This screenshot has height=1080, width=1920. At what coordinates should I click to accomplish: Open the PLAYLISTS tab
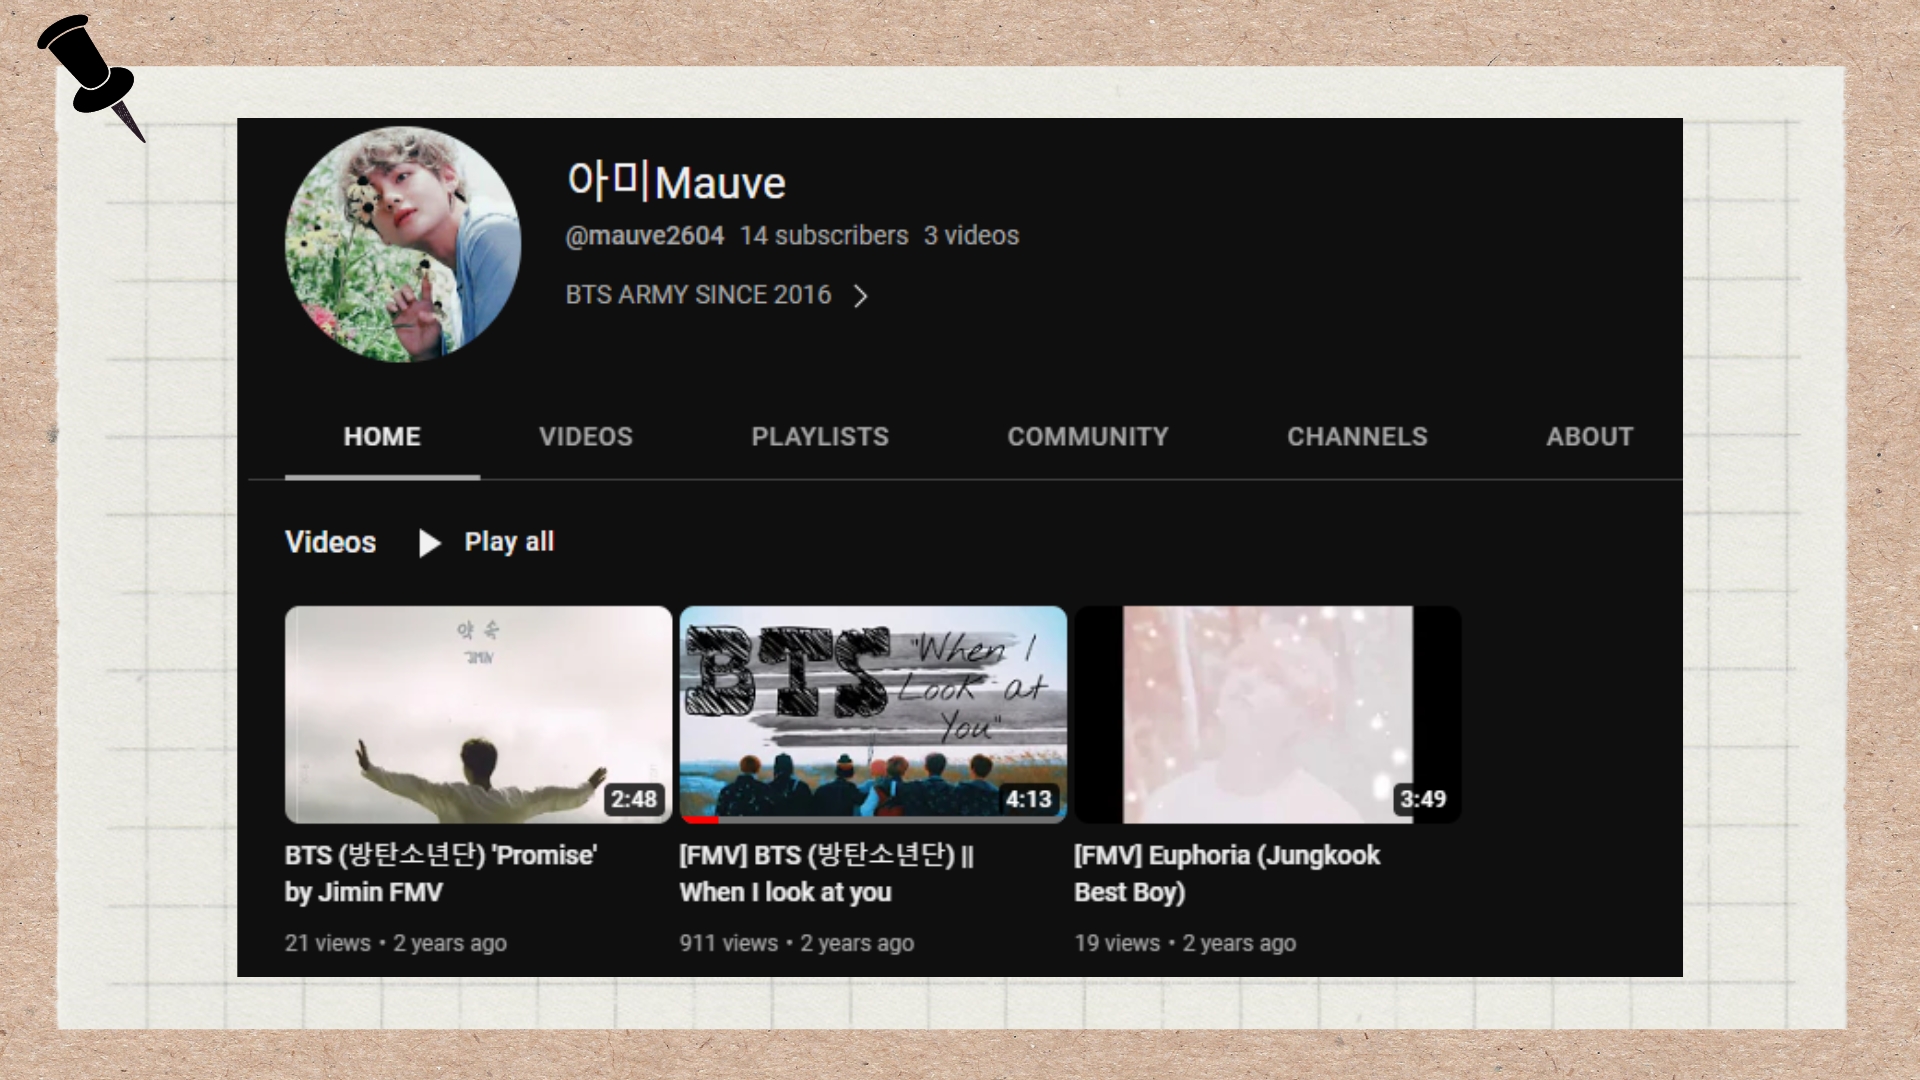point(820,437)
